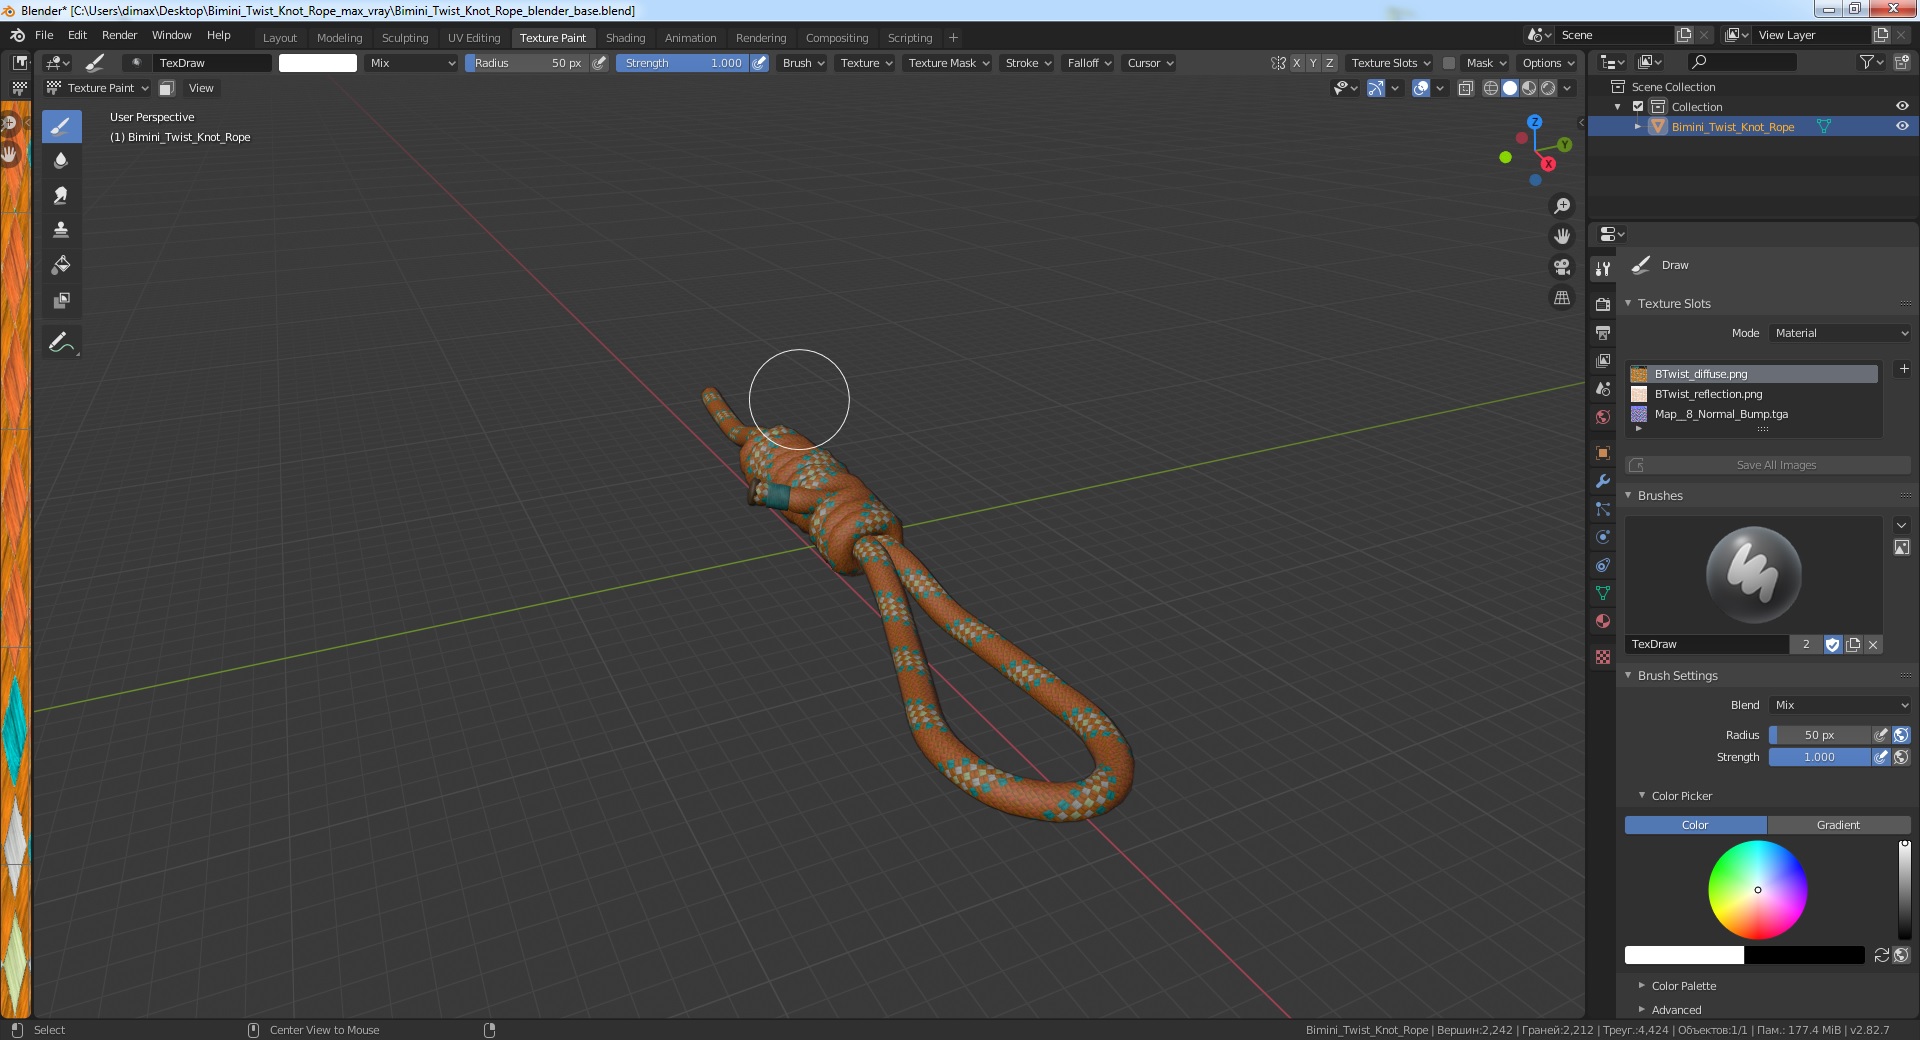Open the File menu
The image size is (1920, 1040).
pyautogui.click(x=44, y=35)
